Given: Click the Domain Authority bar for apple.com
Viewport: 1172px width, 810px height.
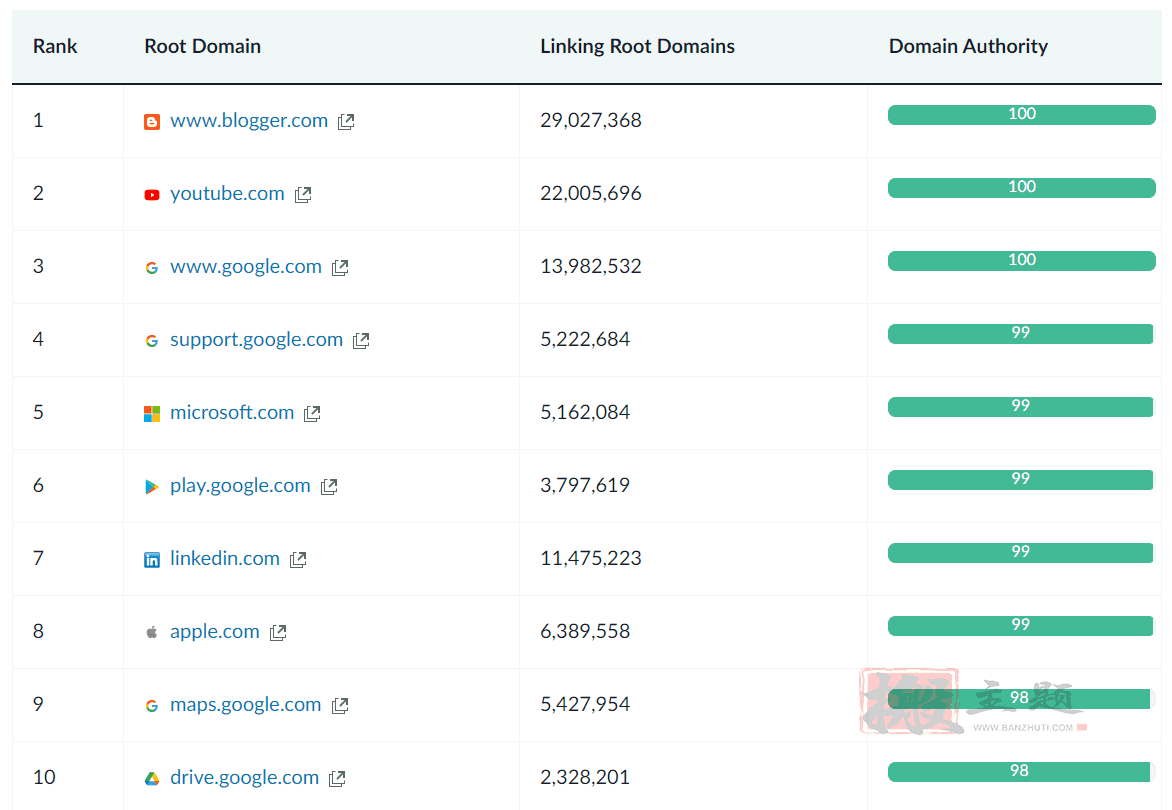Looking at the screenshot, I should [x=1020, y=625].
